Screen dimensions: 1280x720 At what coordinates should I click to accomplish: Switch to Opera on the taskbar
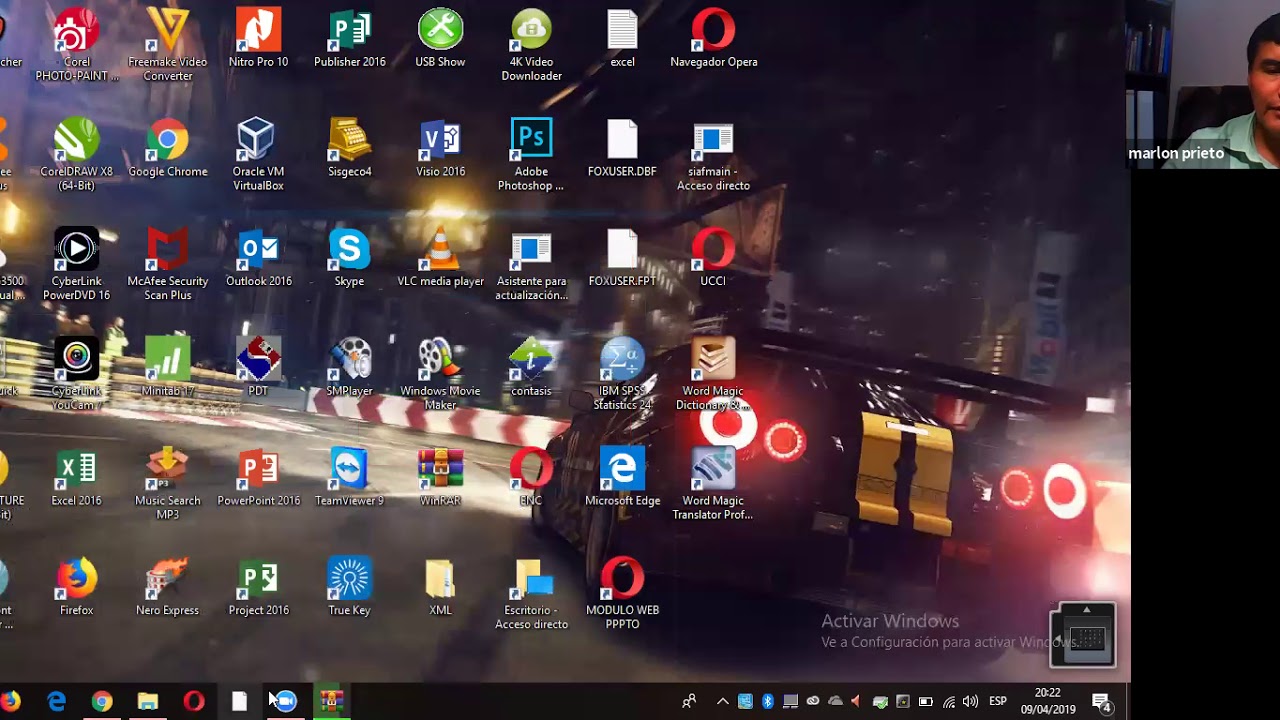point(194,702)
